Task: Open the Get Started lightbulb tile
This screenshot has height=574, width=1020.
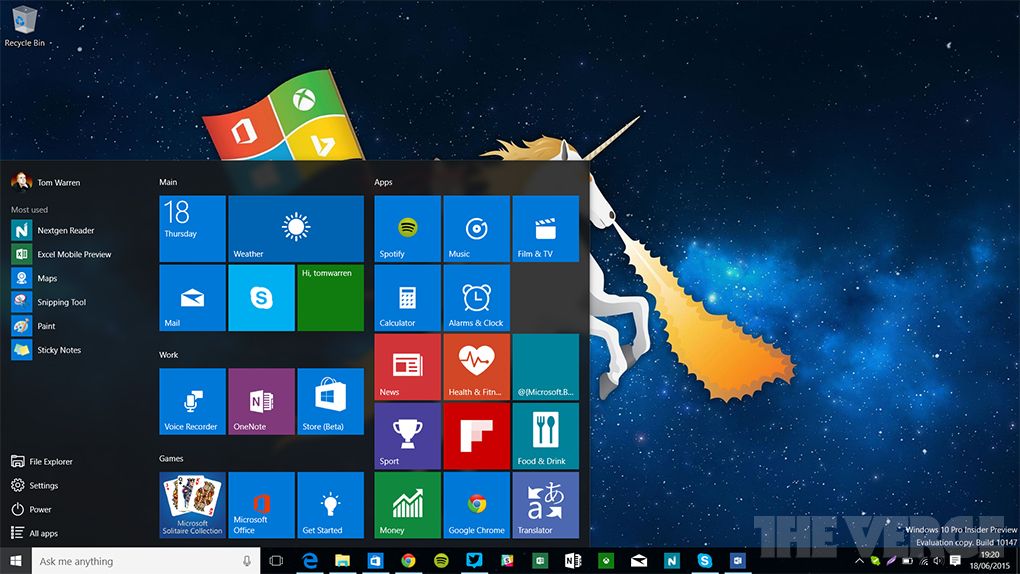Action: pyautogui.click(x=330, y=504)
